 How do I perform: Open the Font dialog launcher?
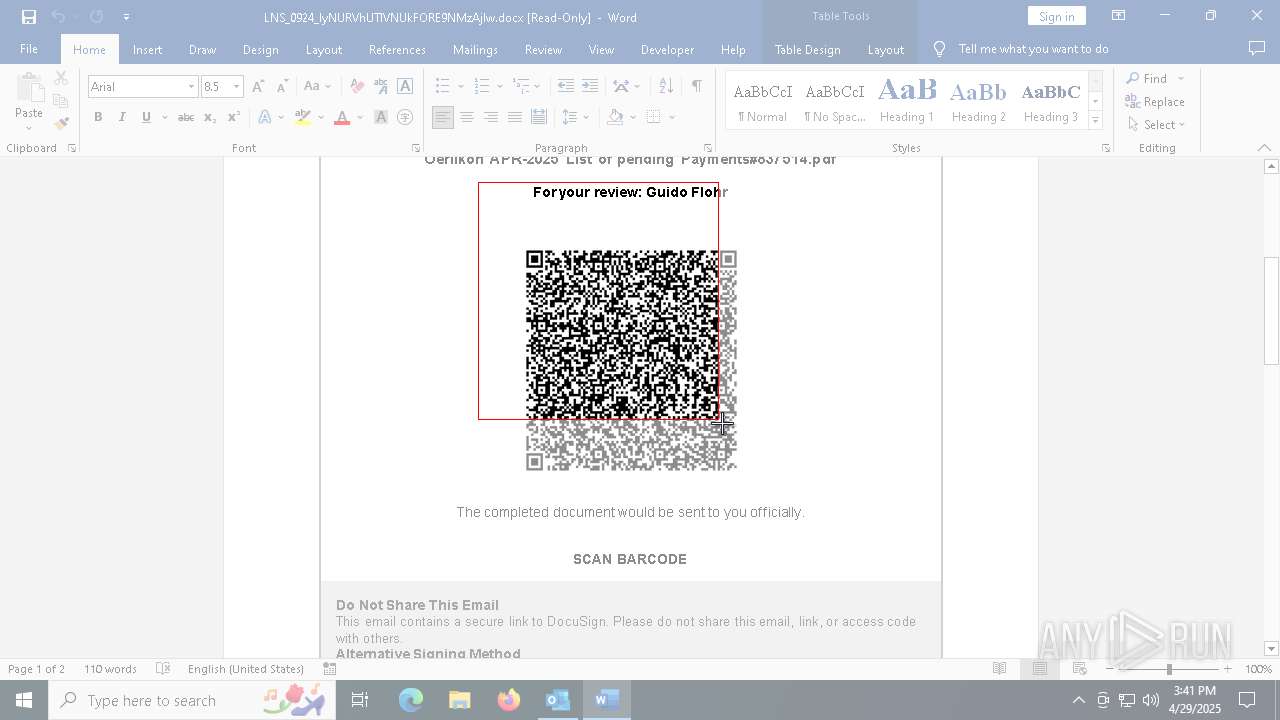(x=415, y=148)
